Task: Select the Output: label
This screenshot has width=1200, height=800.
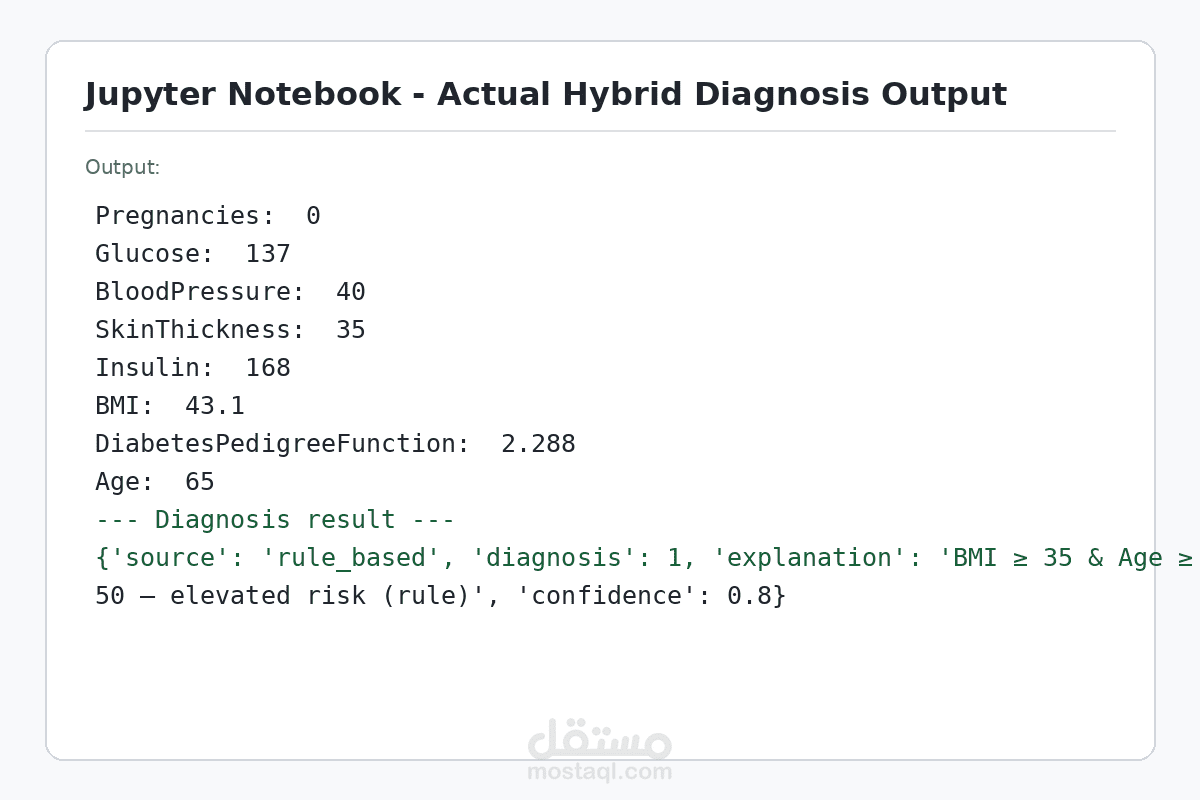Action: point(122,167)
